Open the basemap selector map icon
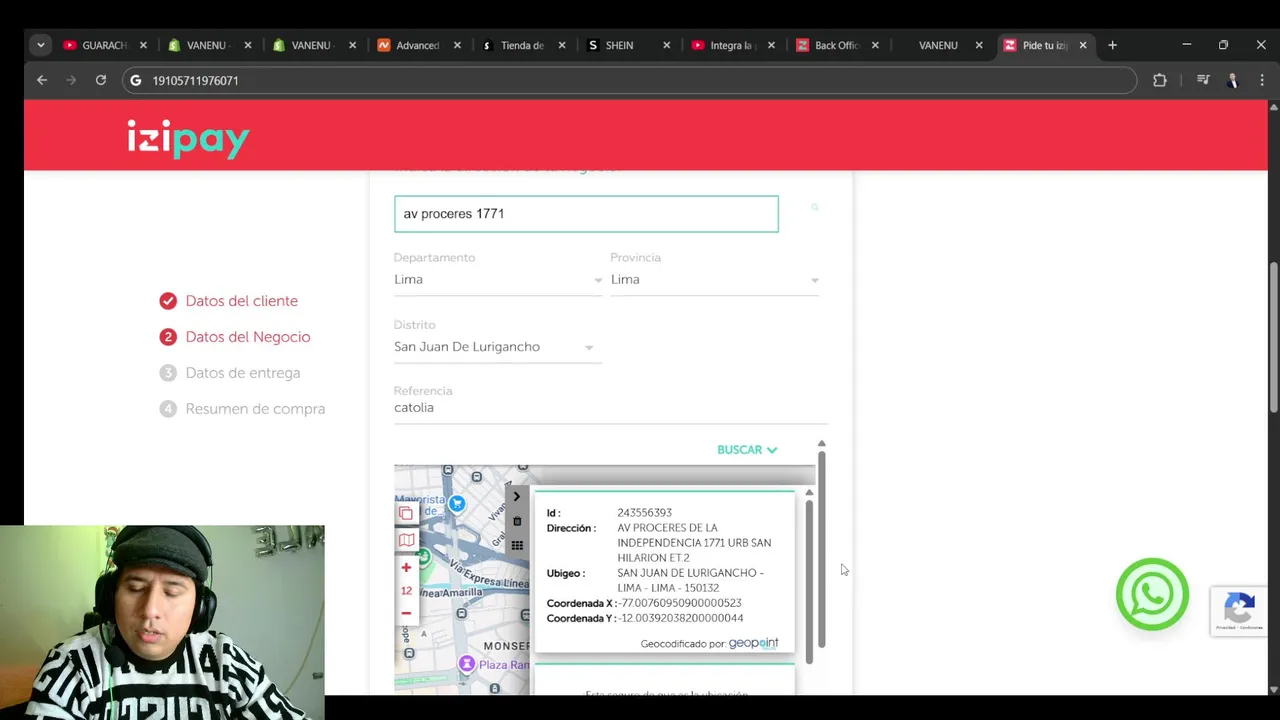 (406, 540)
